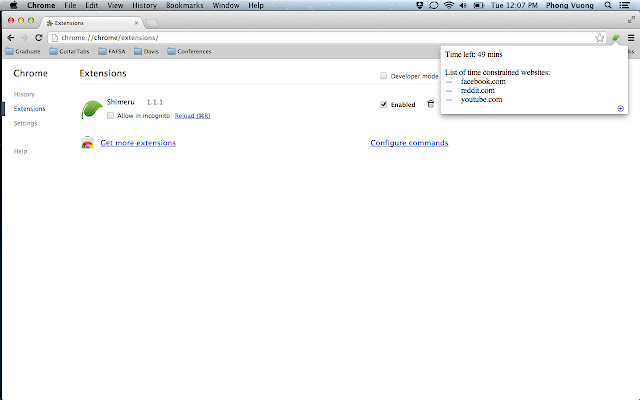Image resolution: width=640 pixels, height=400 pixels.
Task: Click the 'Time left: 49 mins' text
Action: [473, 54]
